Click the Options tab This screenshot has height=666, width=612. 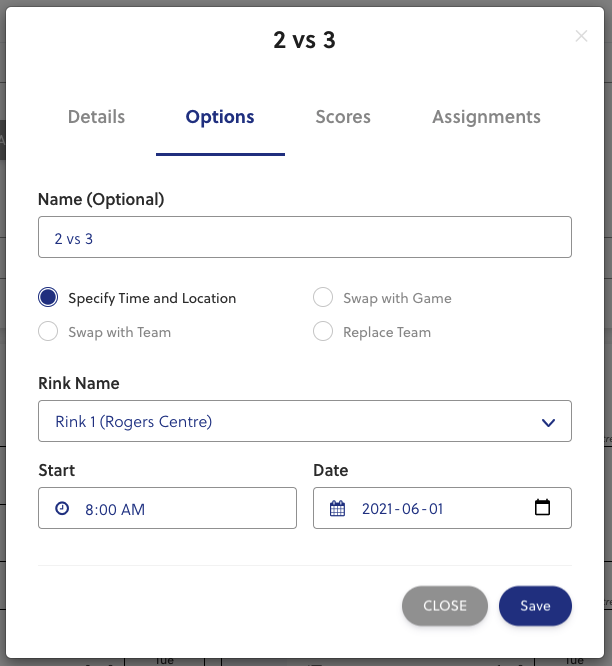coord(220,117)
